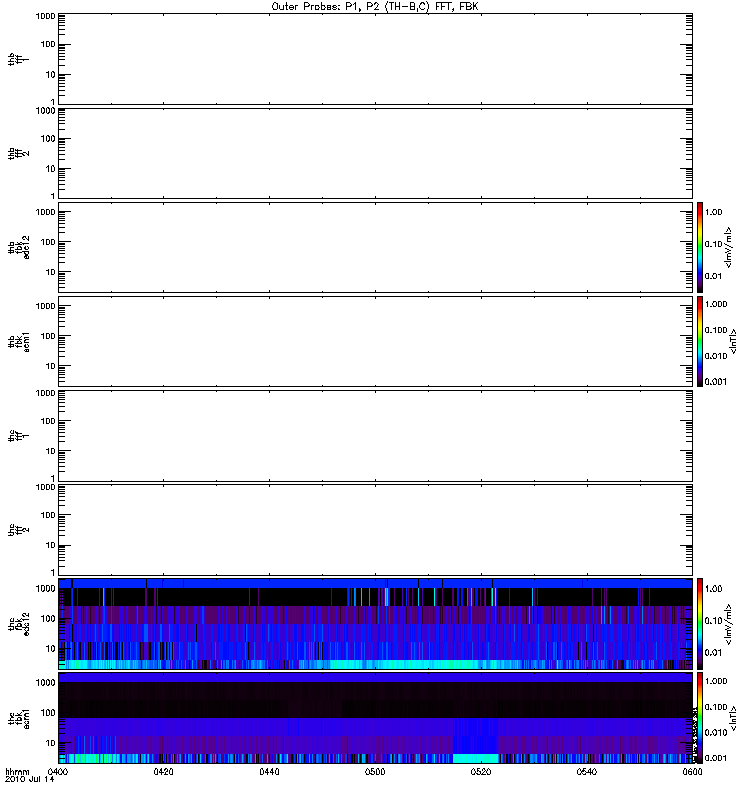Screen dimensions: 750x800
Task: Click the 100 y-axis tick of thc fbk edc12 panel
Action: pos(48,619)
